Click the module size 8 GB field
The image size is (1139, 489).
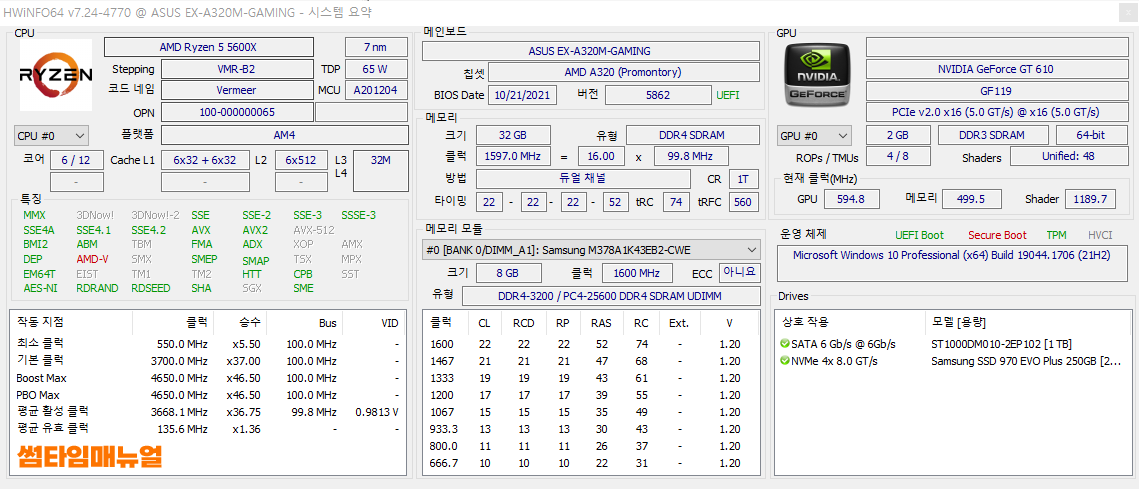click(x=508, y=273)
